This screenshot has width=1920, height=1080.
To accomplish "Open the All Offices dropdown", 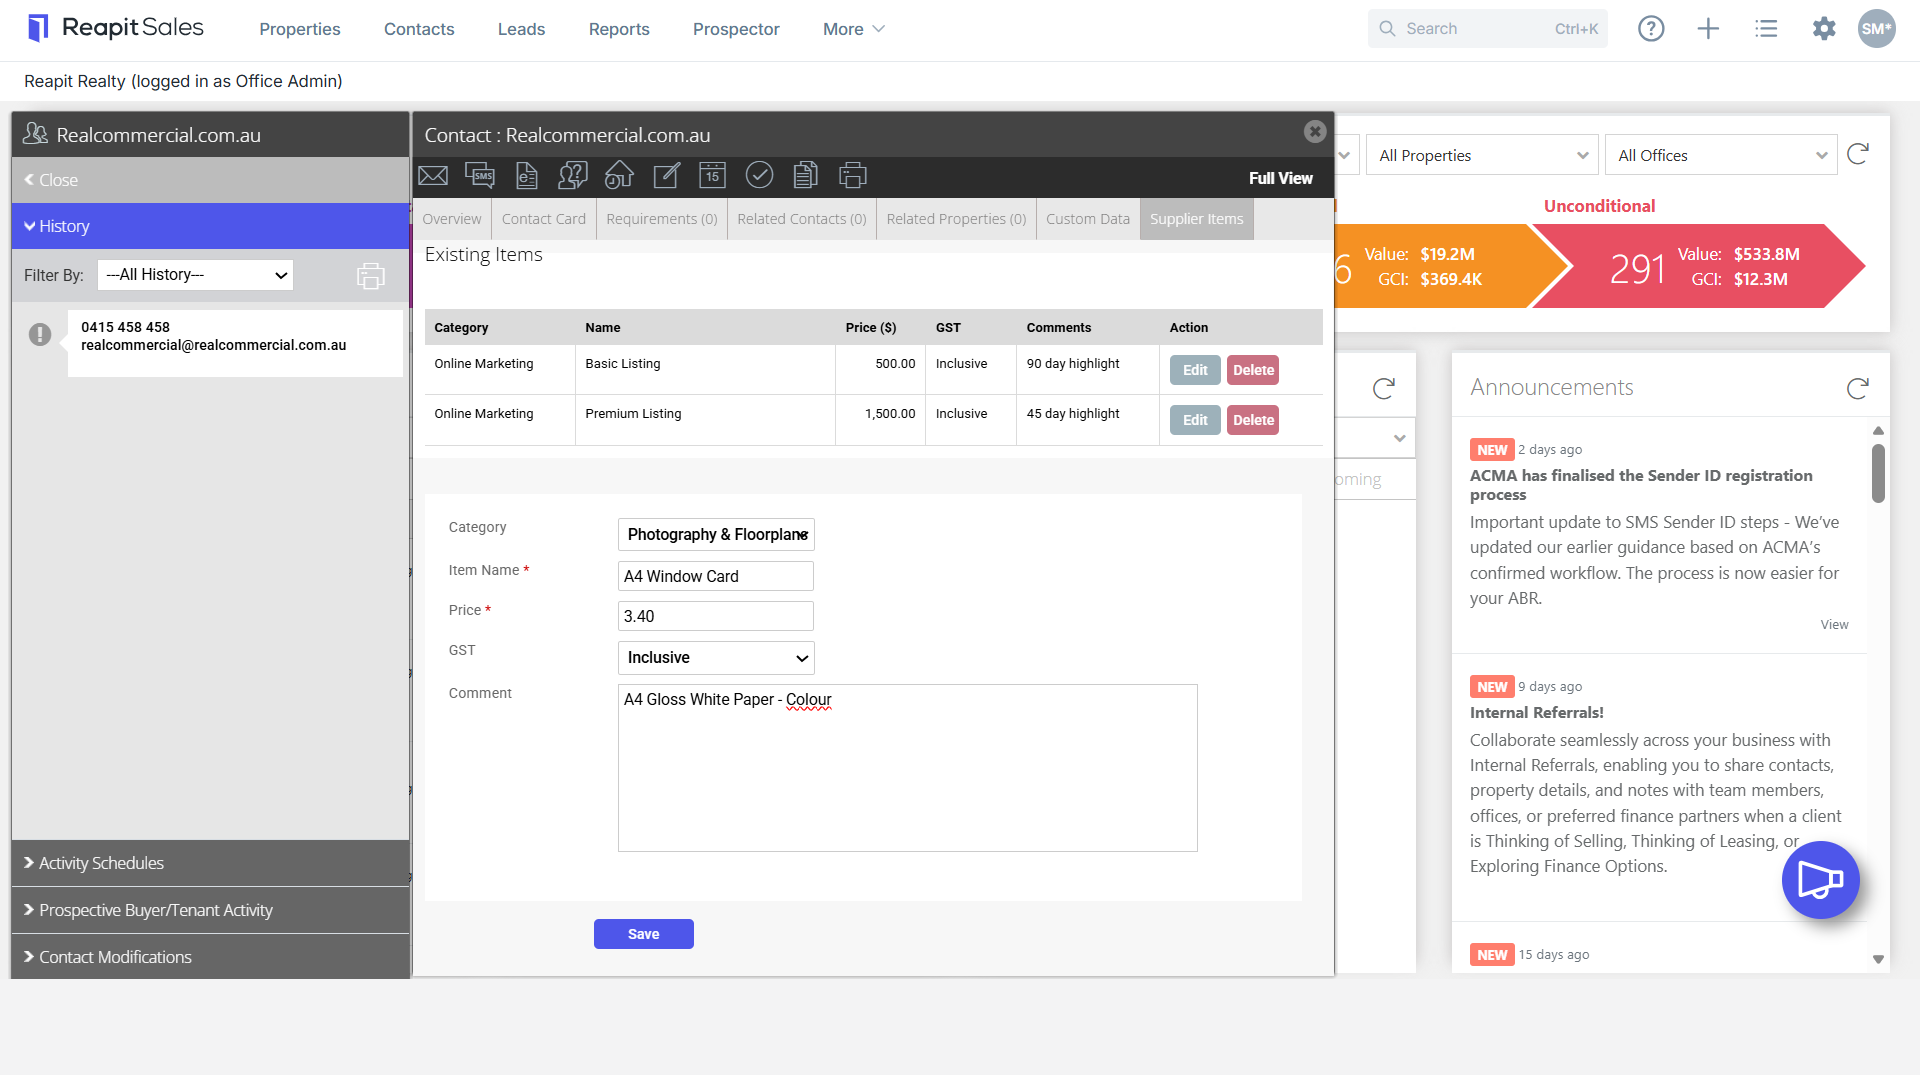I will point(1721,155).
